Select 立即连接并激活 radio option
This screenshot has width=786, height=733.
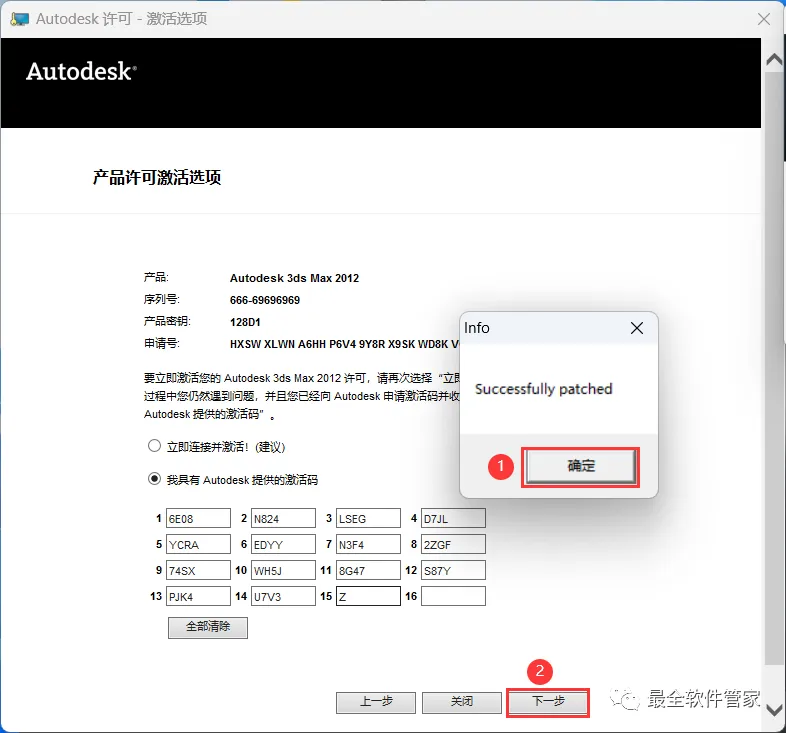[x=154, y=446]
